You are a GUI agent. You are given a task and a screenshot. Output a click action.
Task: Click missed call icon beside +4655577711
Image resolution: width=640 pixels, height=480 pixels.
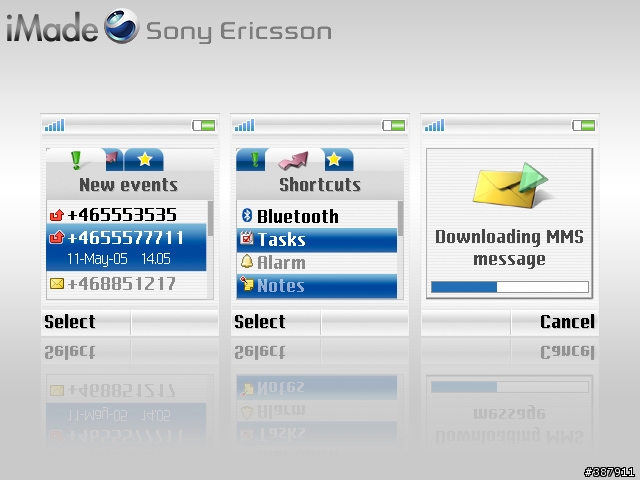tap(57, 238)
